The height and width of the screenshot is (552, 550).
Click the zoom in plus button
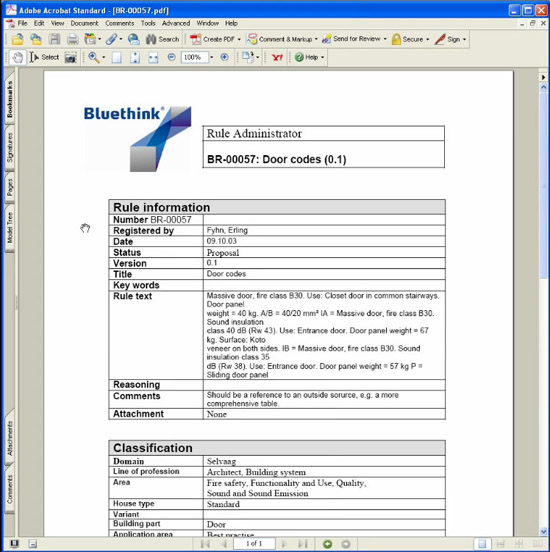[224, 57]
